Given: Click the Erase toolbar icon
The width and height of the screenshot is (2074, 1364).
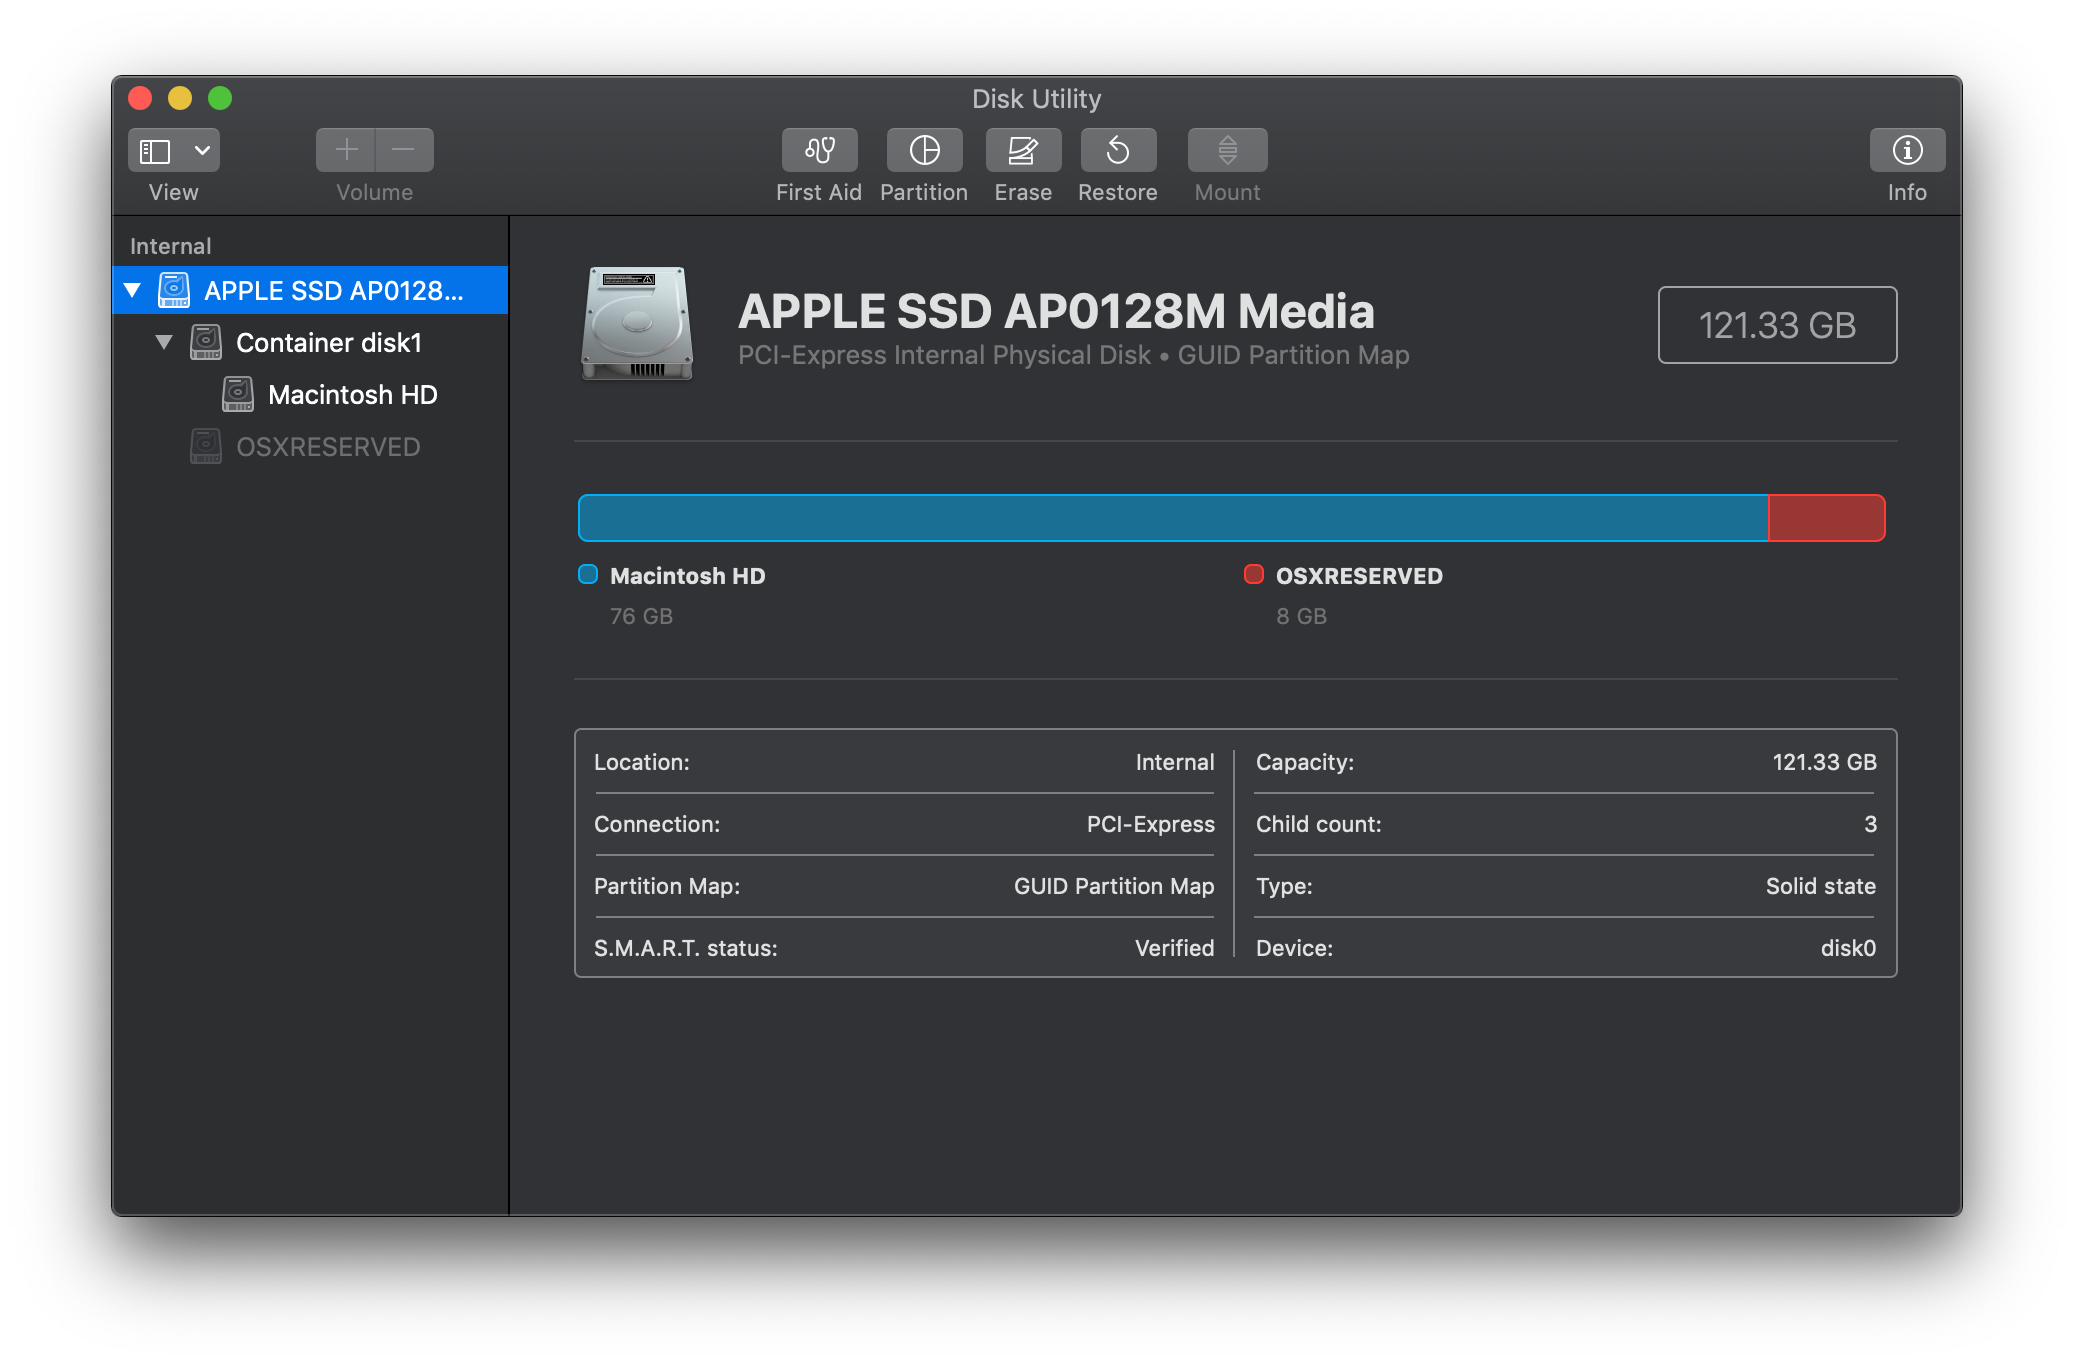Looking at the screenshot, I should (1023, 150).
